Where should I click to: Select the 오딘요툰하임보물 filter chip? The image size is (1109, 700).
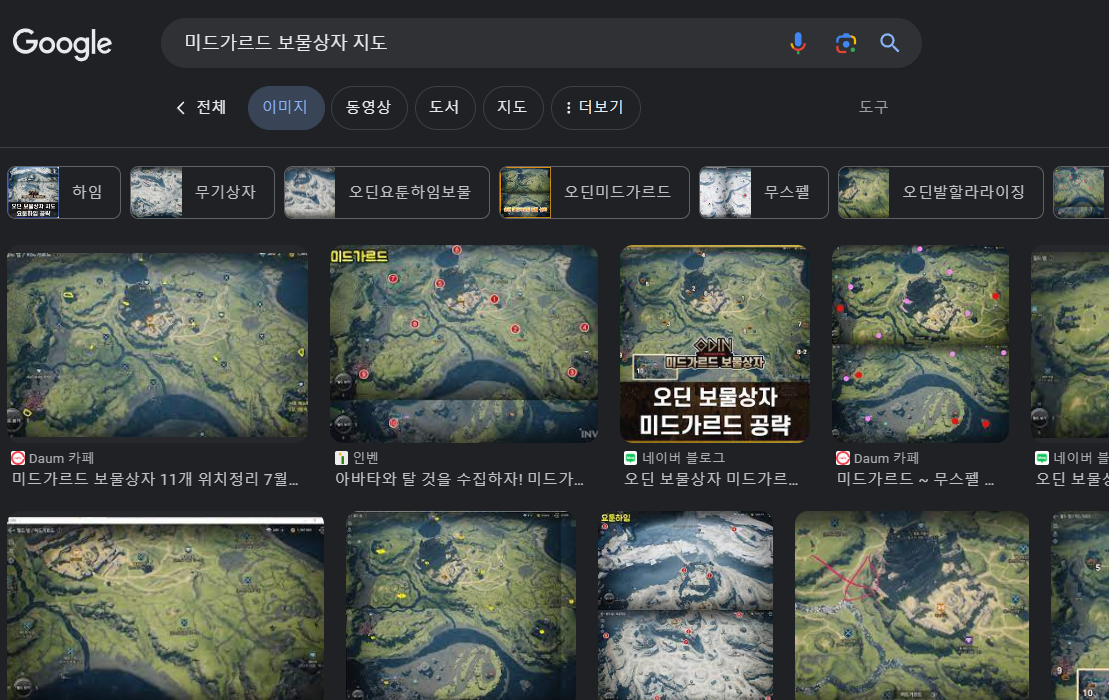(387, 192)
